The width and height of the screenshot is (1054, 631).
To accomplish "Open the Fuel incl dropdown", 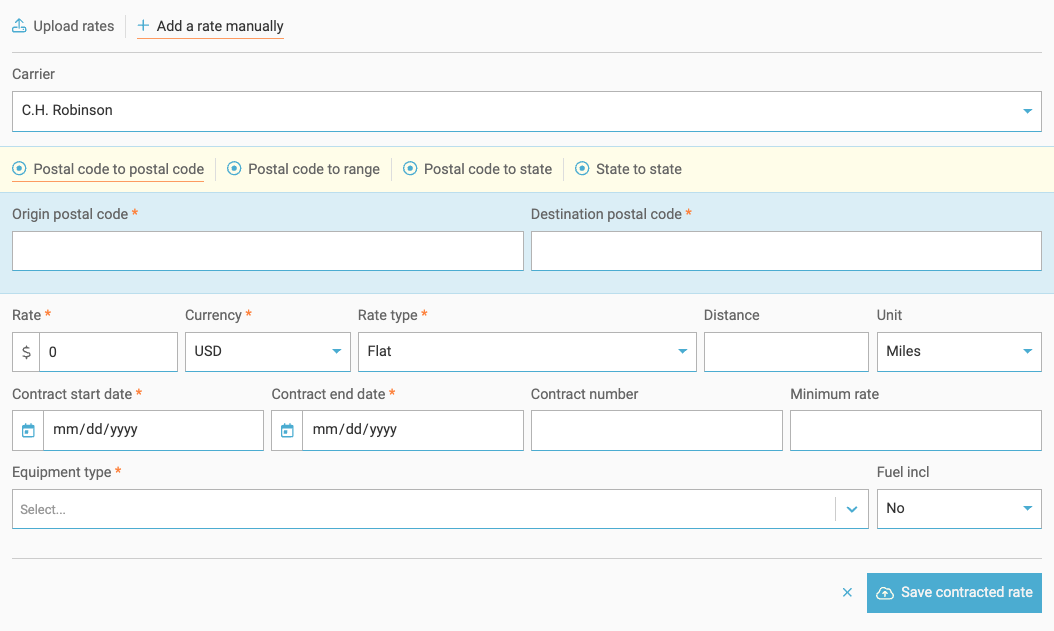I will pos(958,509).
